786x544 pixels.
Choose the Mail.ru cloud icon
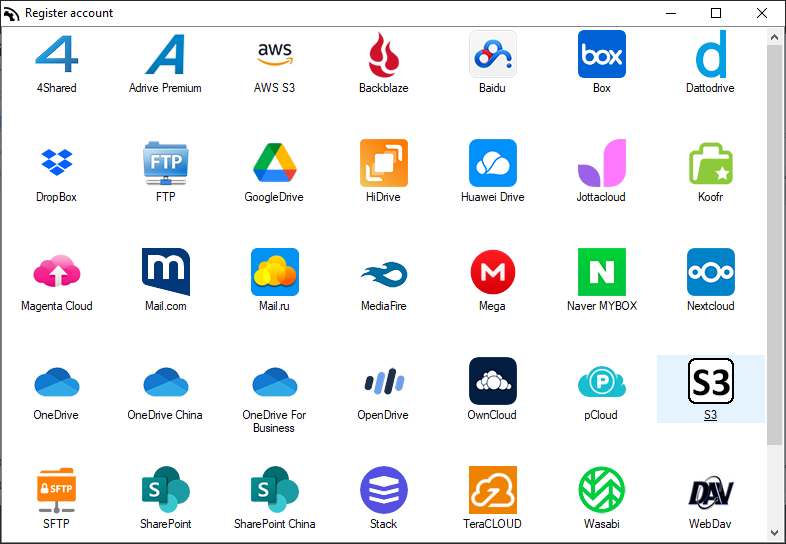tap(275, 272)
